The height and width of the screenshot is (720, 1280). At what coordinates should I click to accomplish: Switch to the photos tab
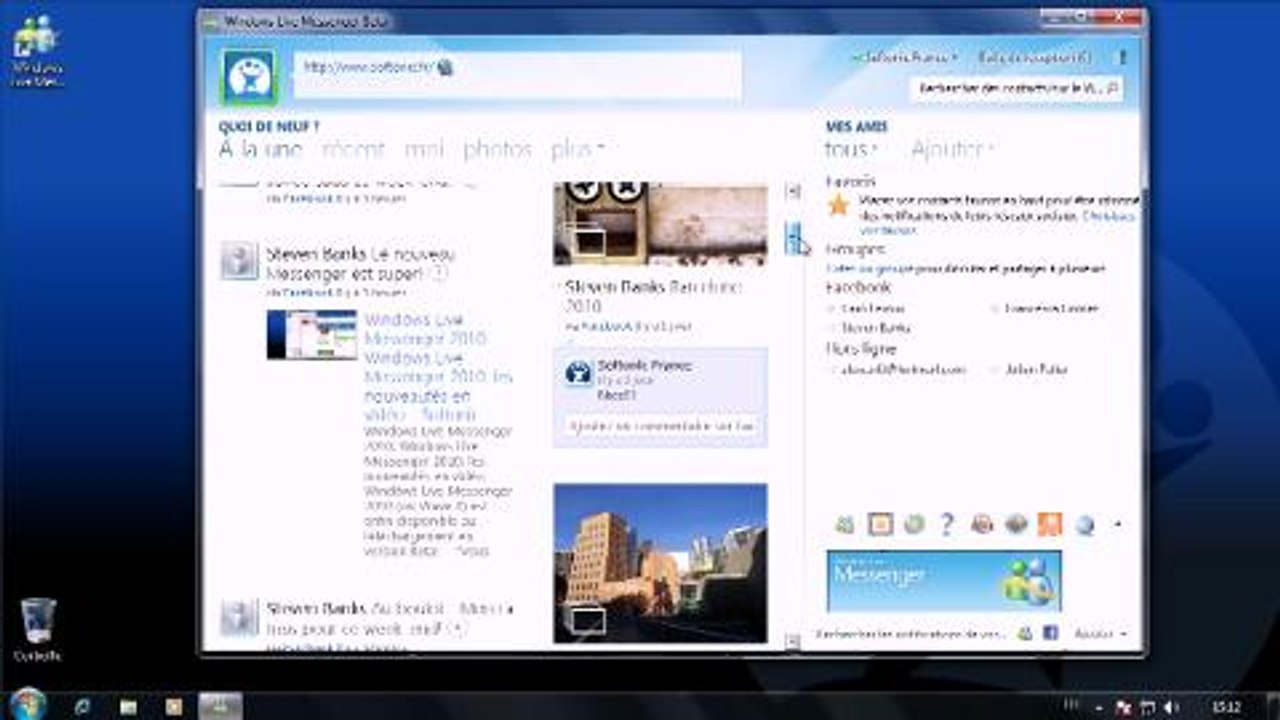coord(497,149)
